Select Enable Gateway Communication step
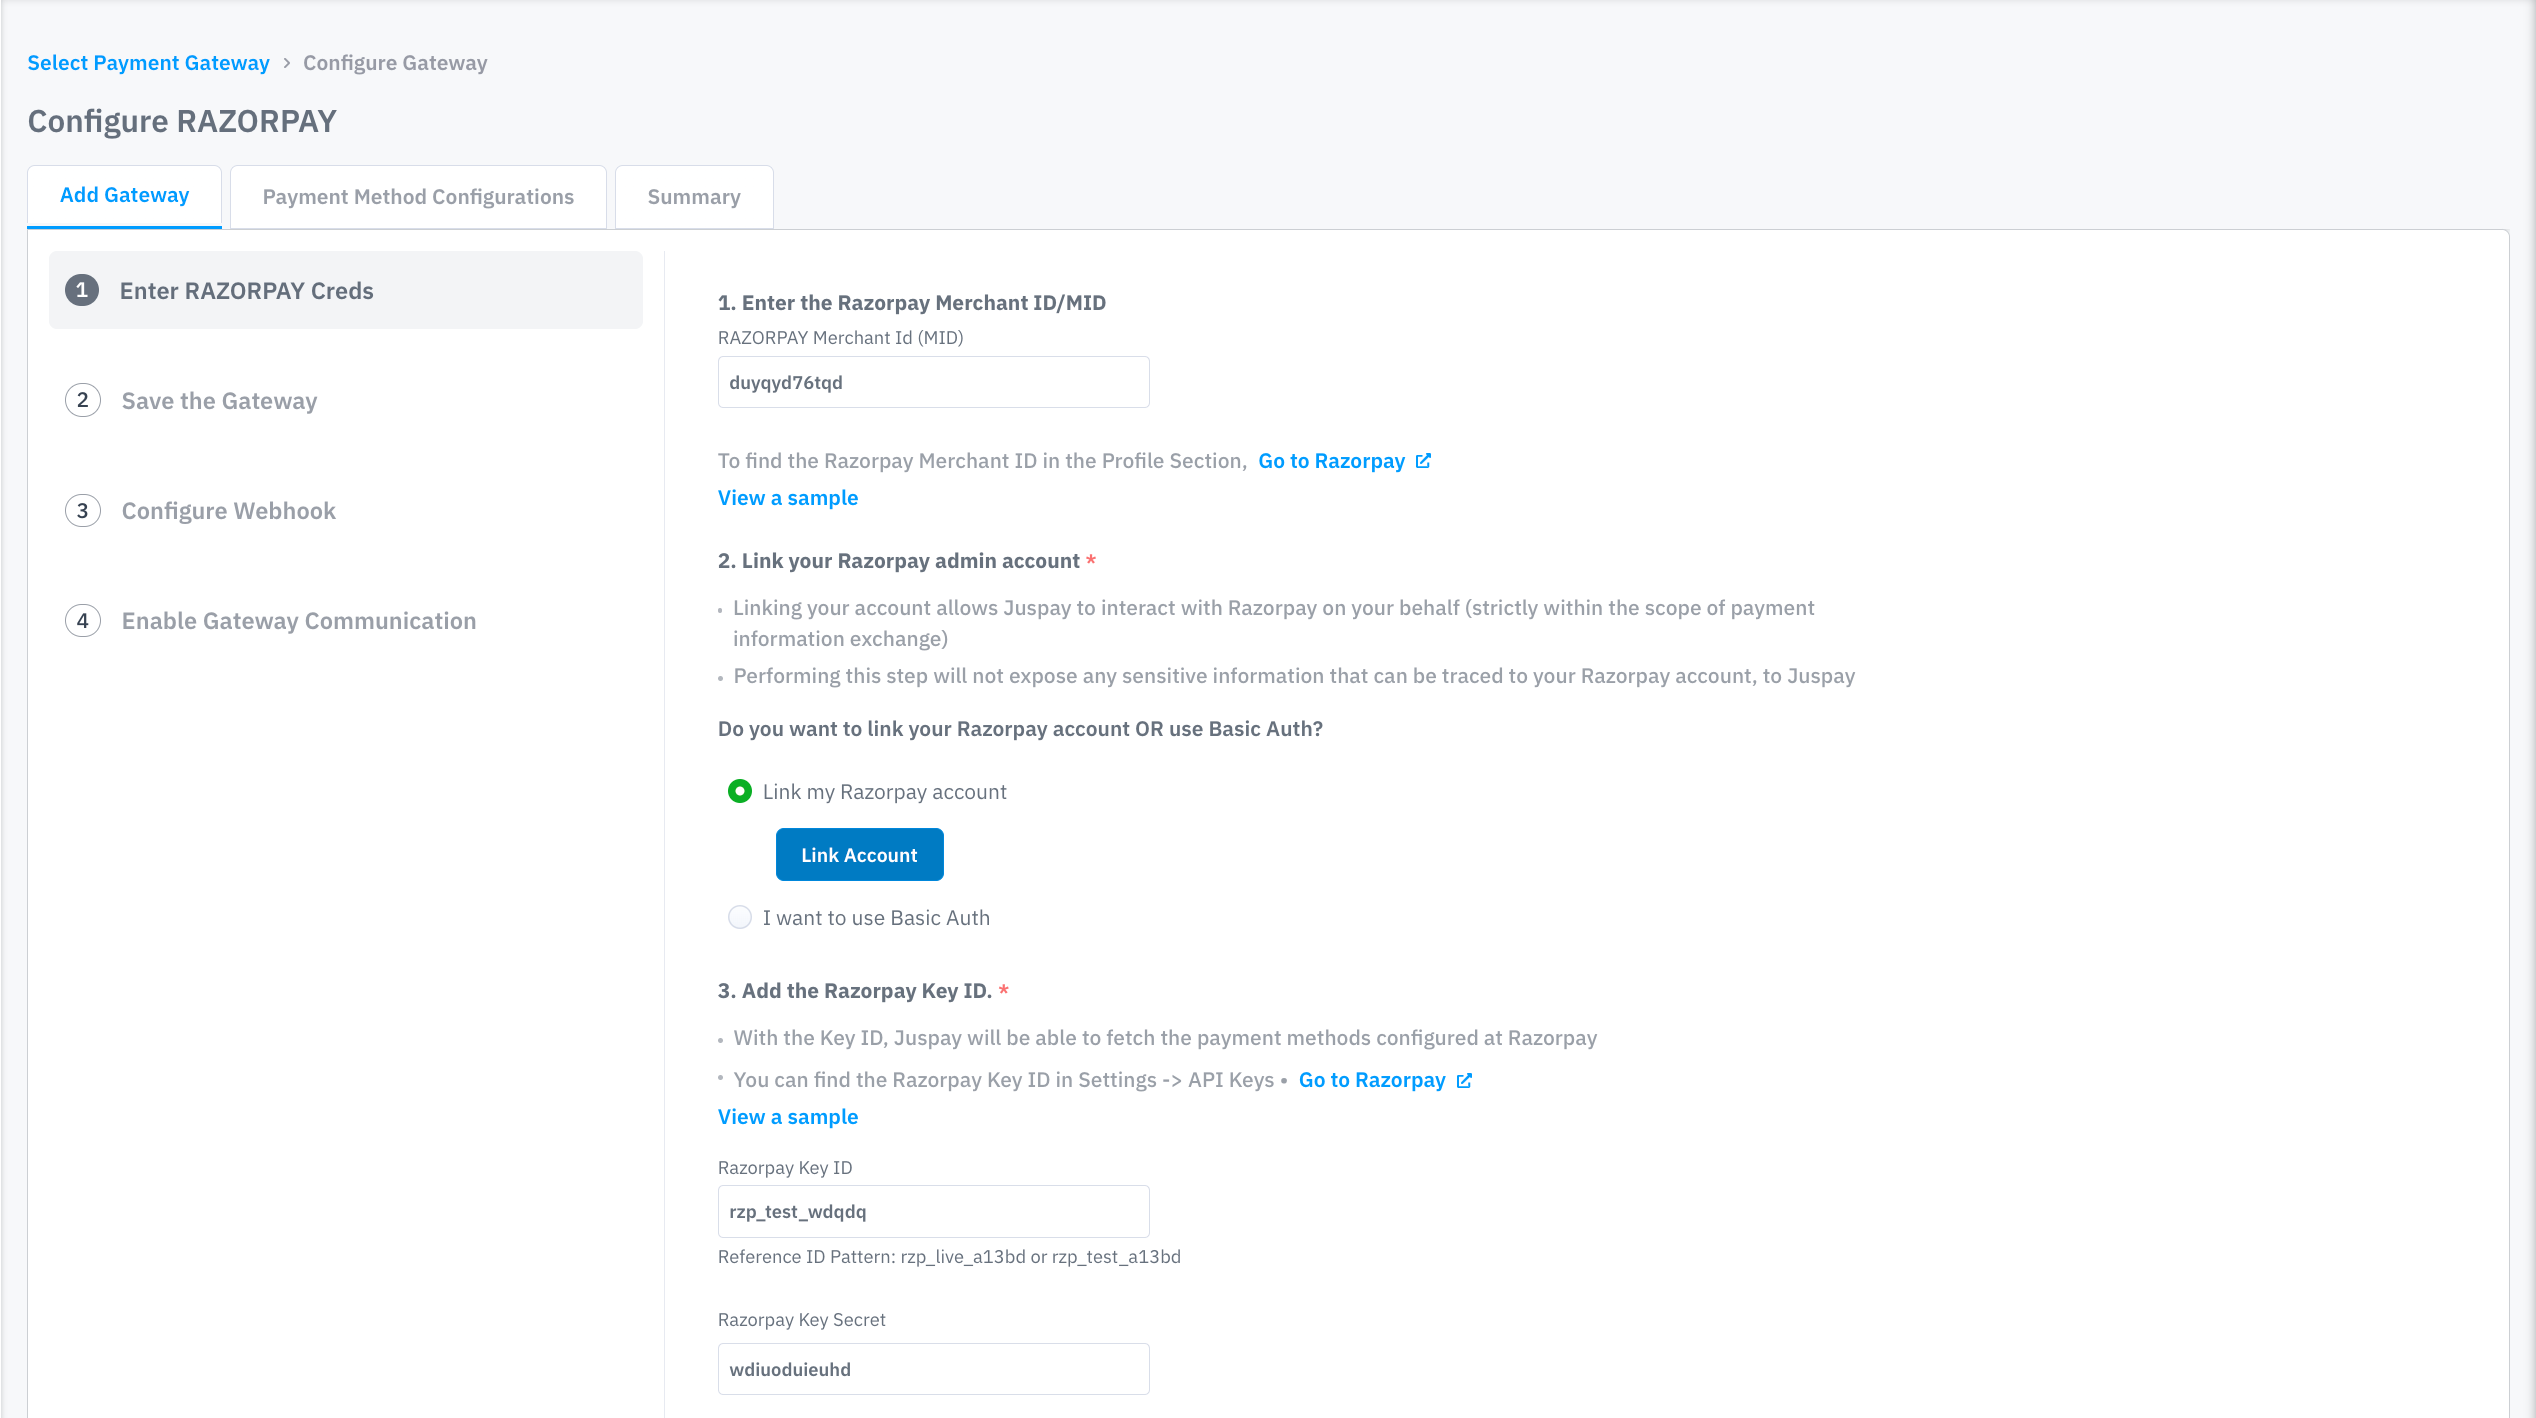2536x1418 pixels. coord(298,621)
